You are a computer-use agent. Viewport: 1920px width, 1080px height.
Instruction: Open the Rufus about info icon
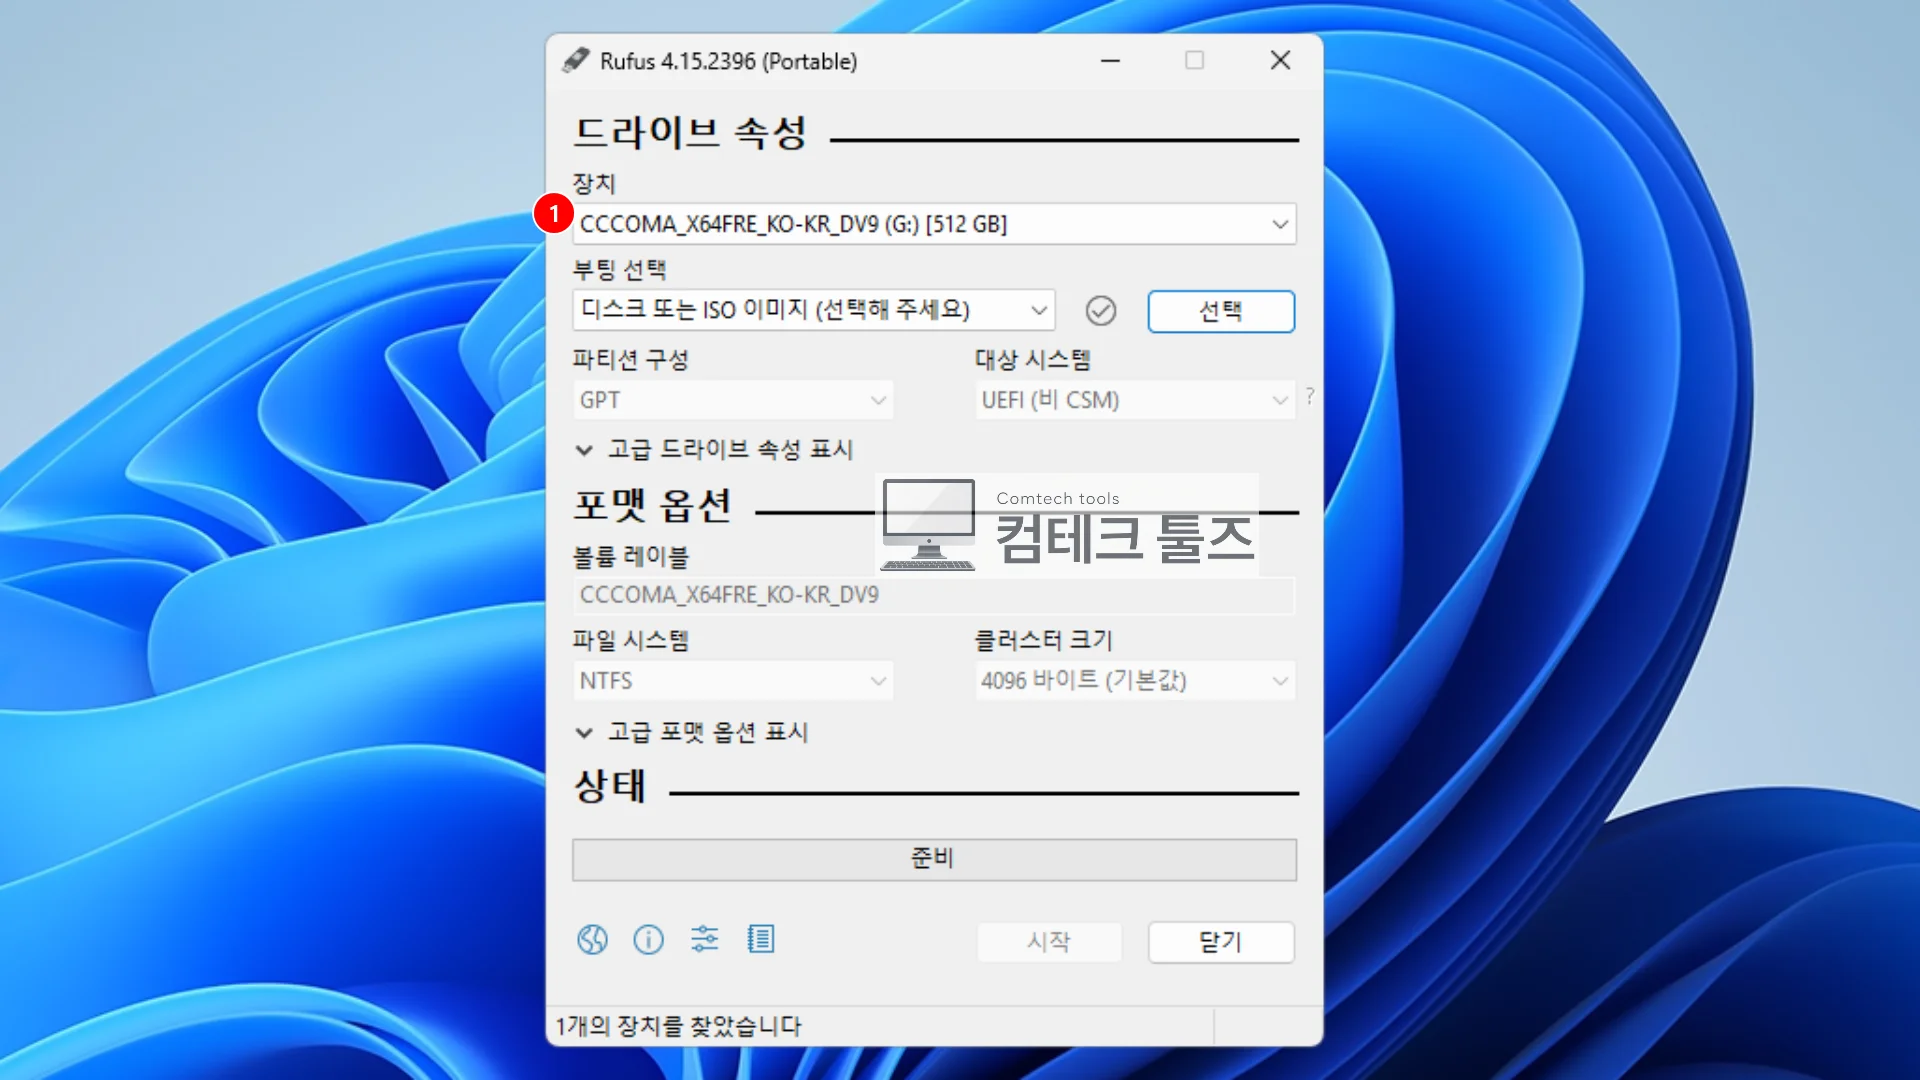[x=648, y=939]
